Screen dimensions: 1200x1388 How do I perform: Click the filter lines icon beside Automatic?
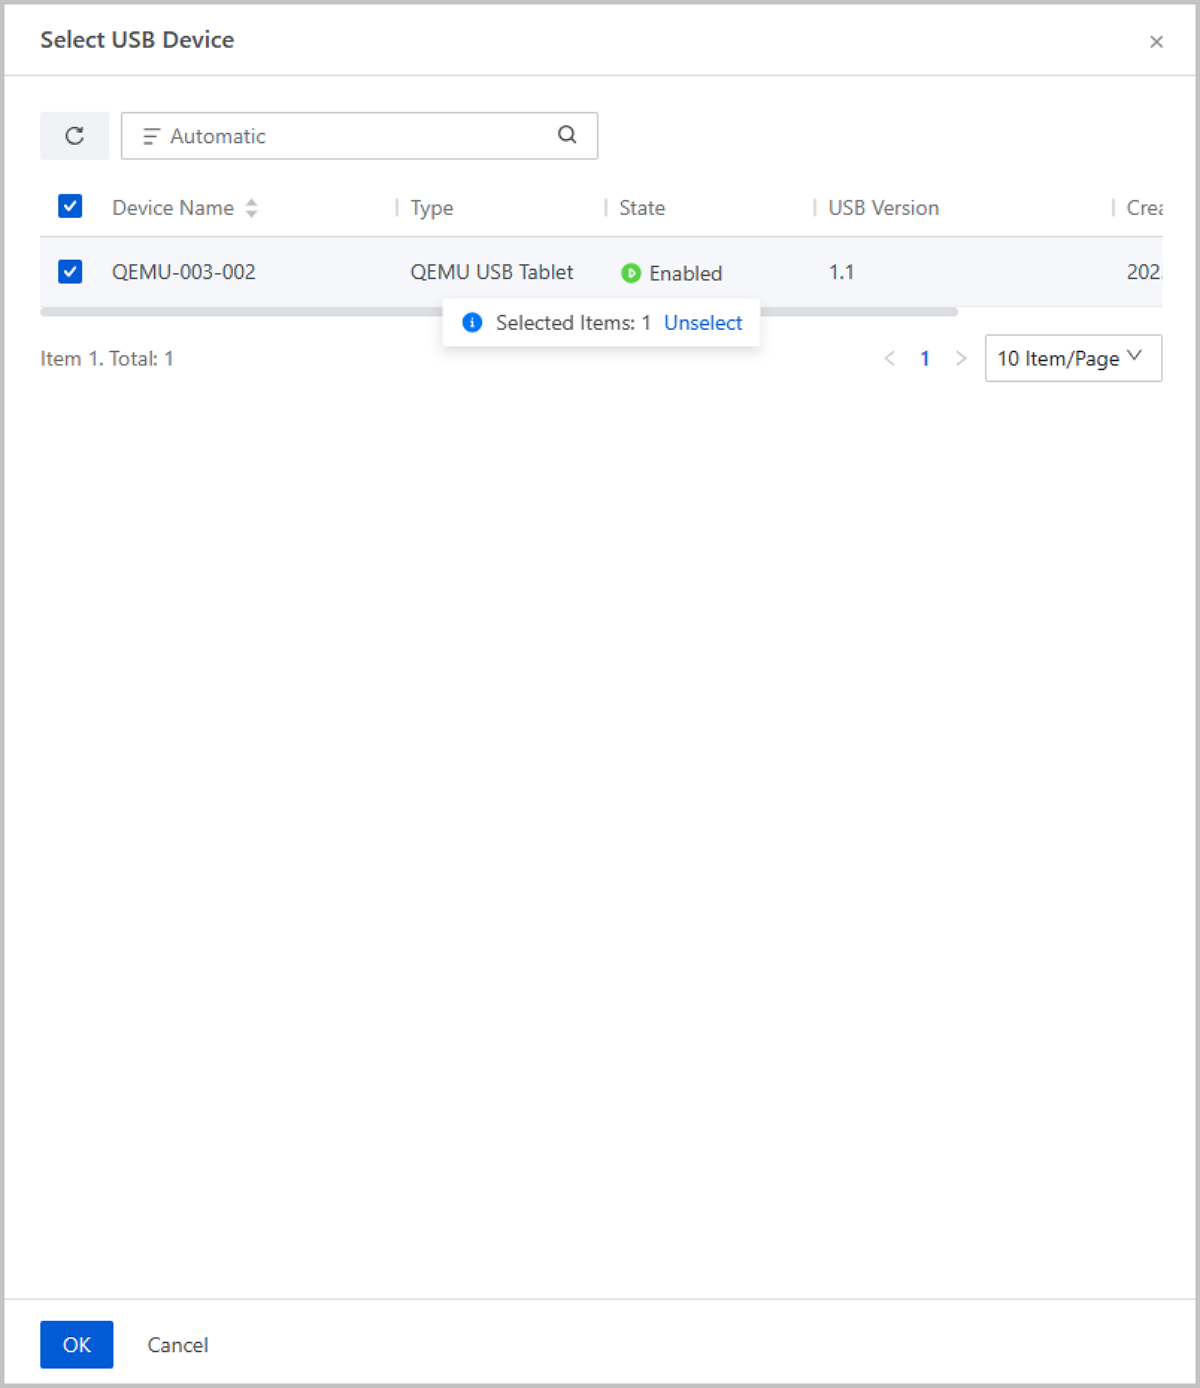coord(151,136)
